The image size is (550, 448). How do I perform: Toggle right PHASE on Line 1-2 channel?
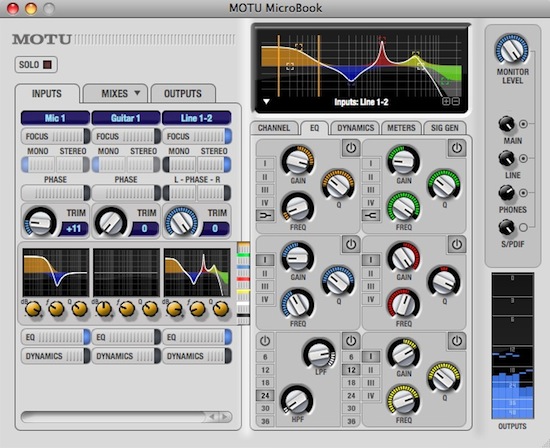[x=214, y=193]
